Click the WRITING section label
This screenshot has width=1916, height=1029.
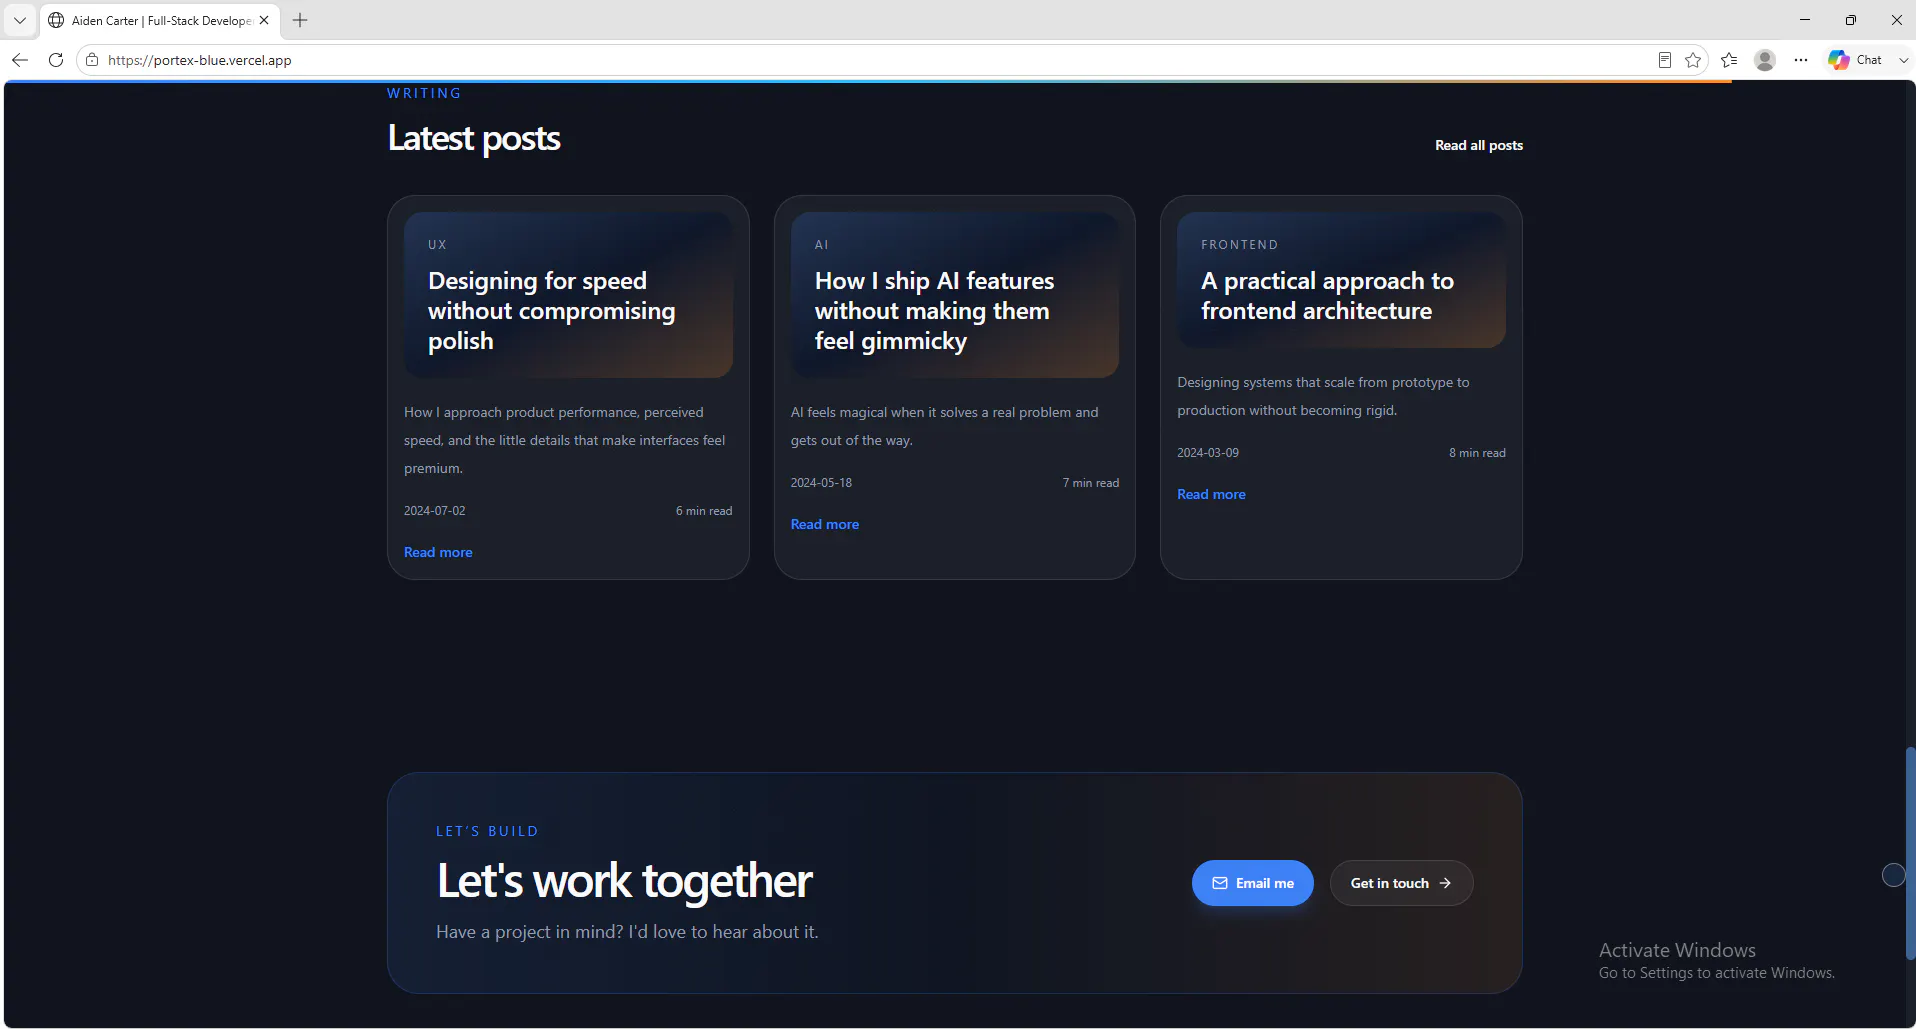click(424, 93)
